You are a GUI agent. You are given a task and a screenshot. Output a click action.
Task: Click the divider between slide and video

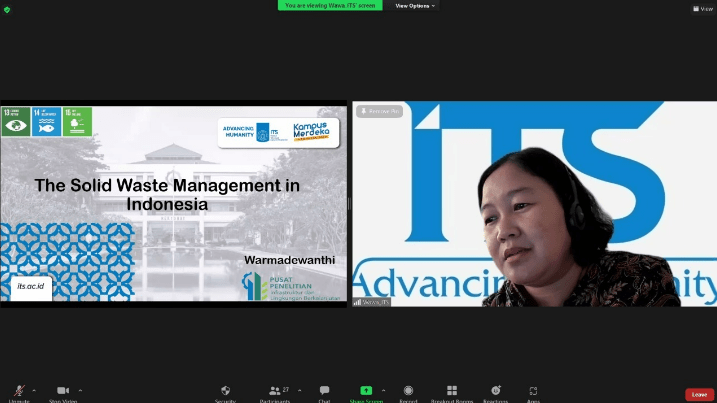click(x=349, y=203)
